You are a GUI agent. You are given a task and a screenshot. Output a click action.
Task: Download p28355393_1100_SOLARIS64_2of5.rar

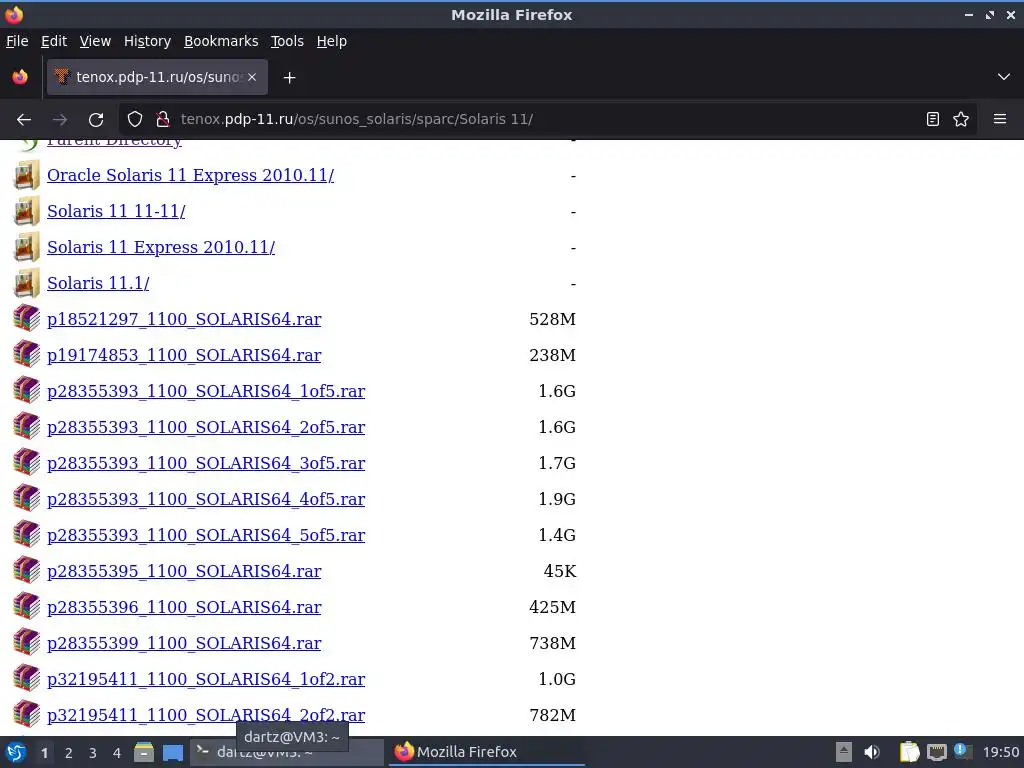(206, 427)
